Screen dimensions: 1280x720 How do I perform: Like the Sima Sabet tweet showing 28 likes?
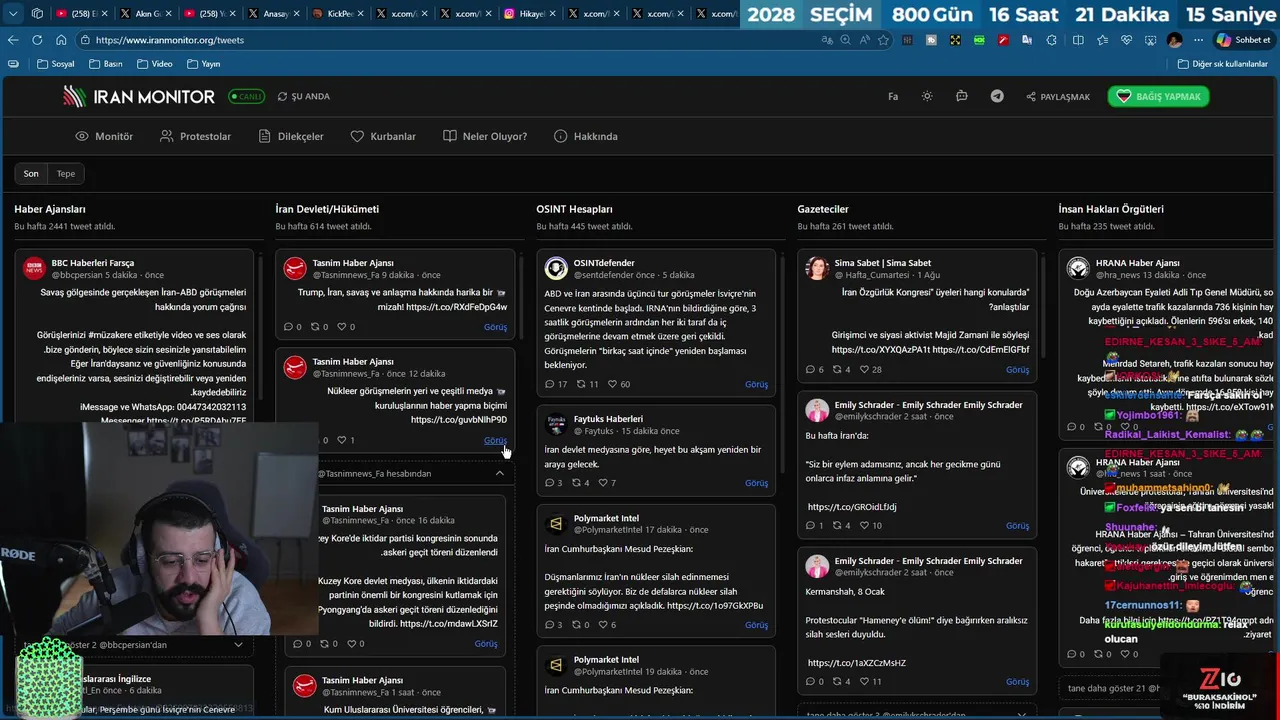tap(870, 369)
